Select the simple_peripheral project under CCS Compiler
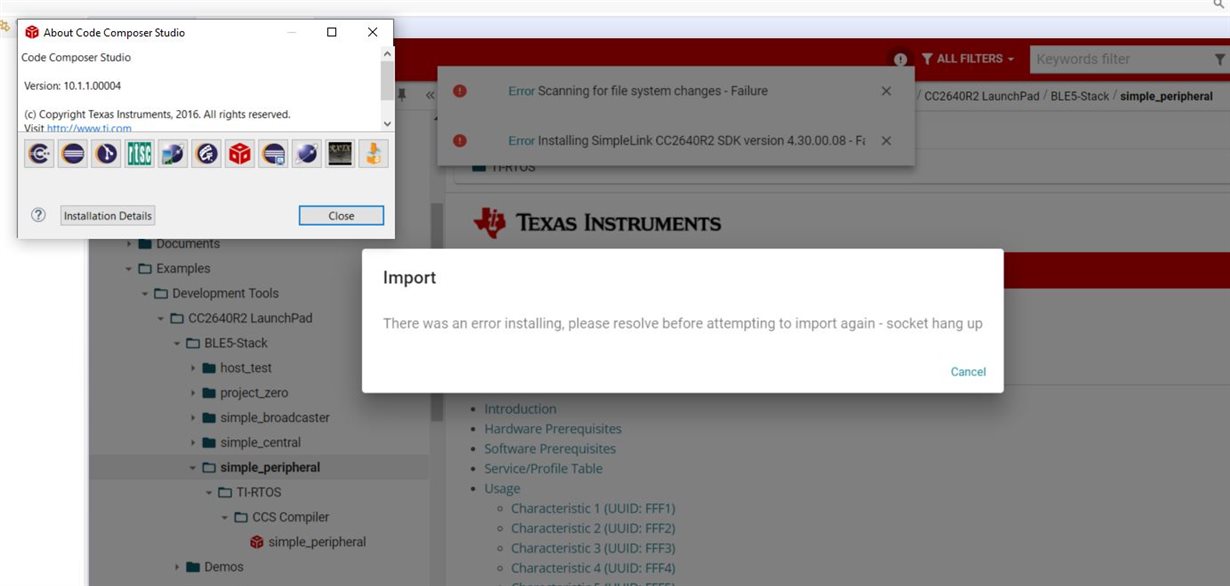Viewport: 1230px width, 586px height. coord(308,542)
